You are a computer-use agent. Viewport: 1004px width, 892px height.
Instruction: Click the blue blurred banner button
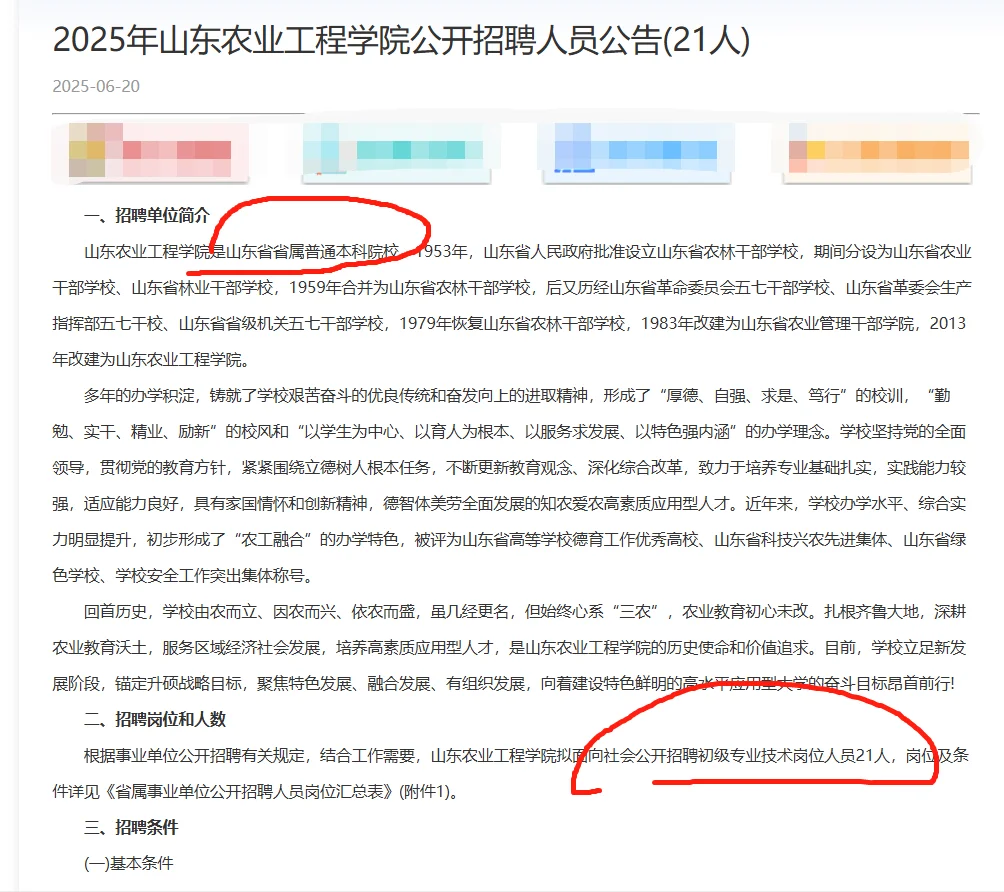pyautogui.click(x=637, y=152)
